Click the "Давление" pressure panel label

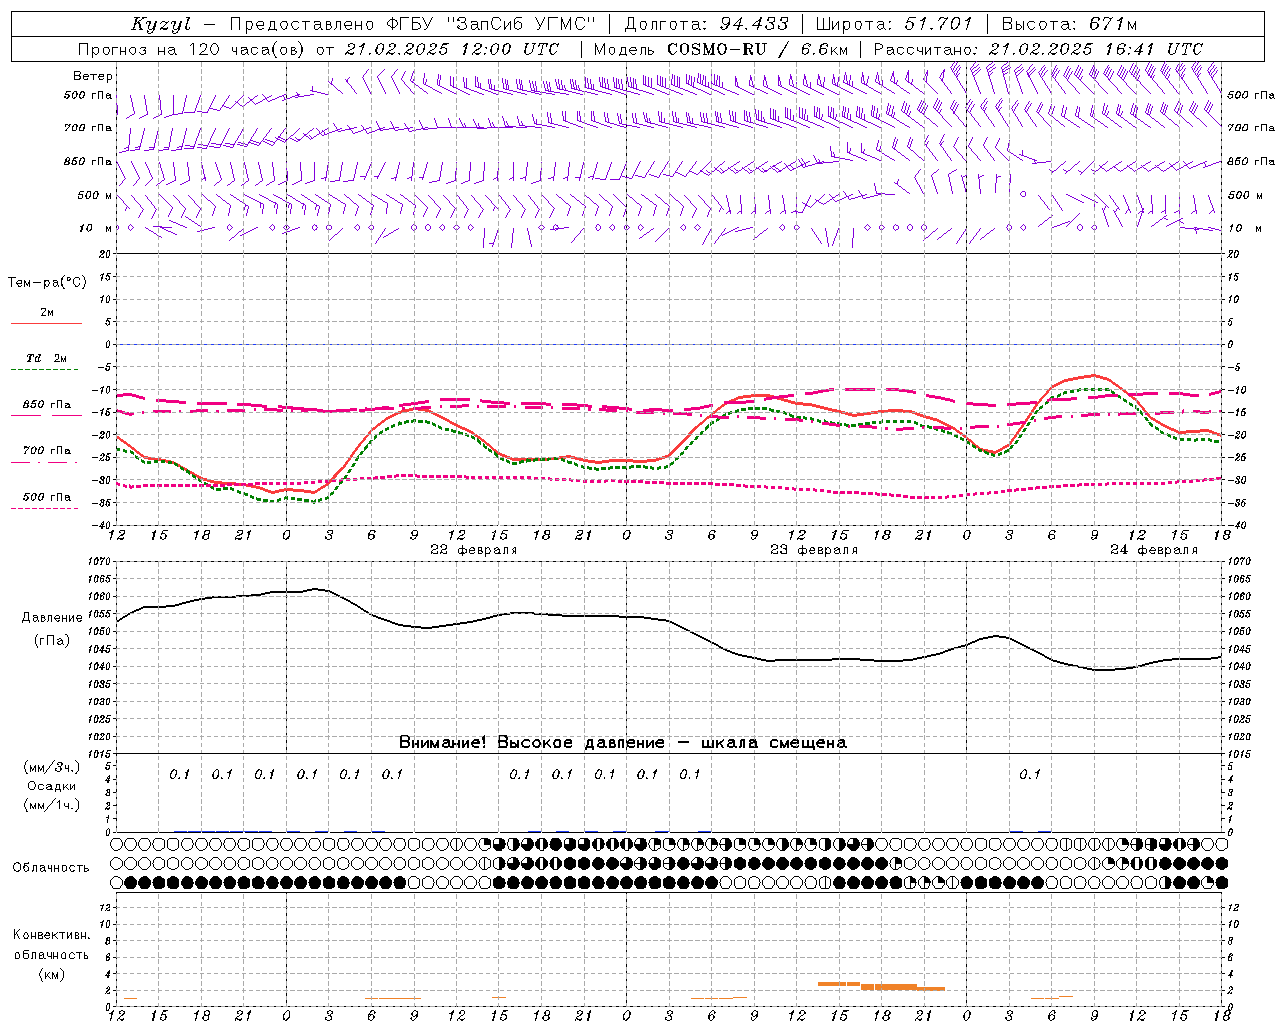click(x=52, y=618)
